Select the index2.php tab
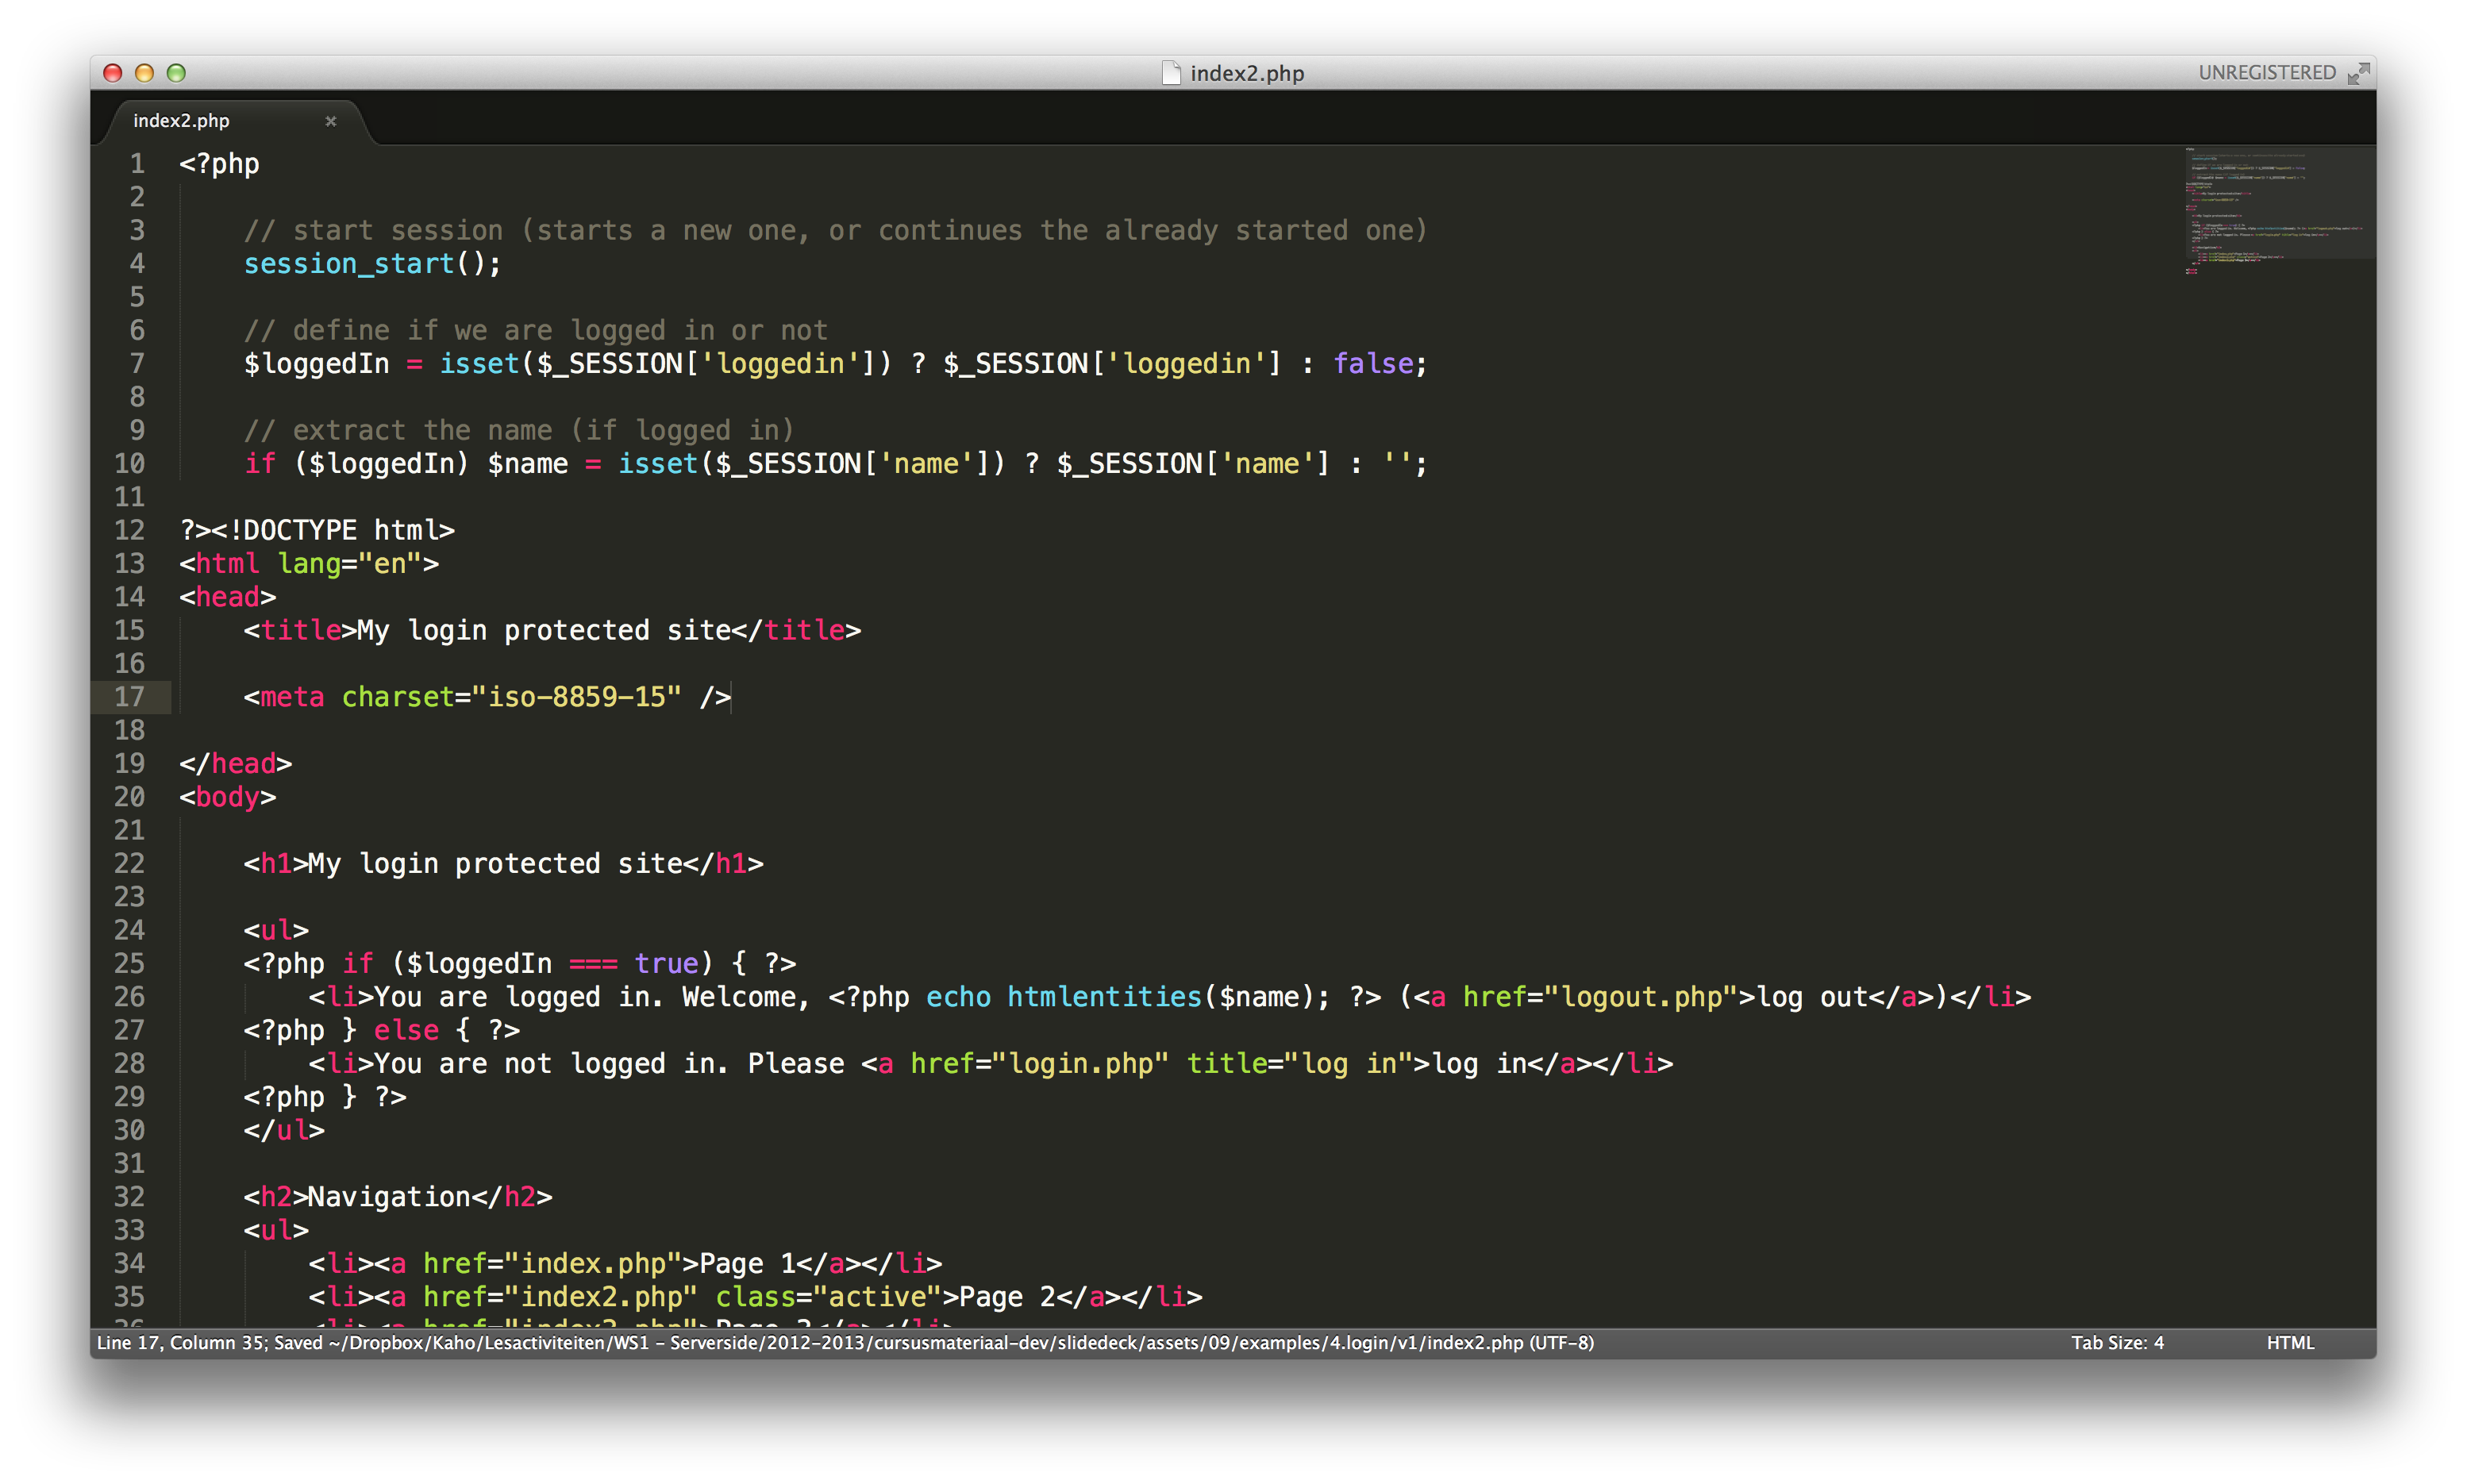 (181, 121)
